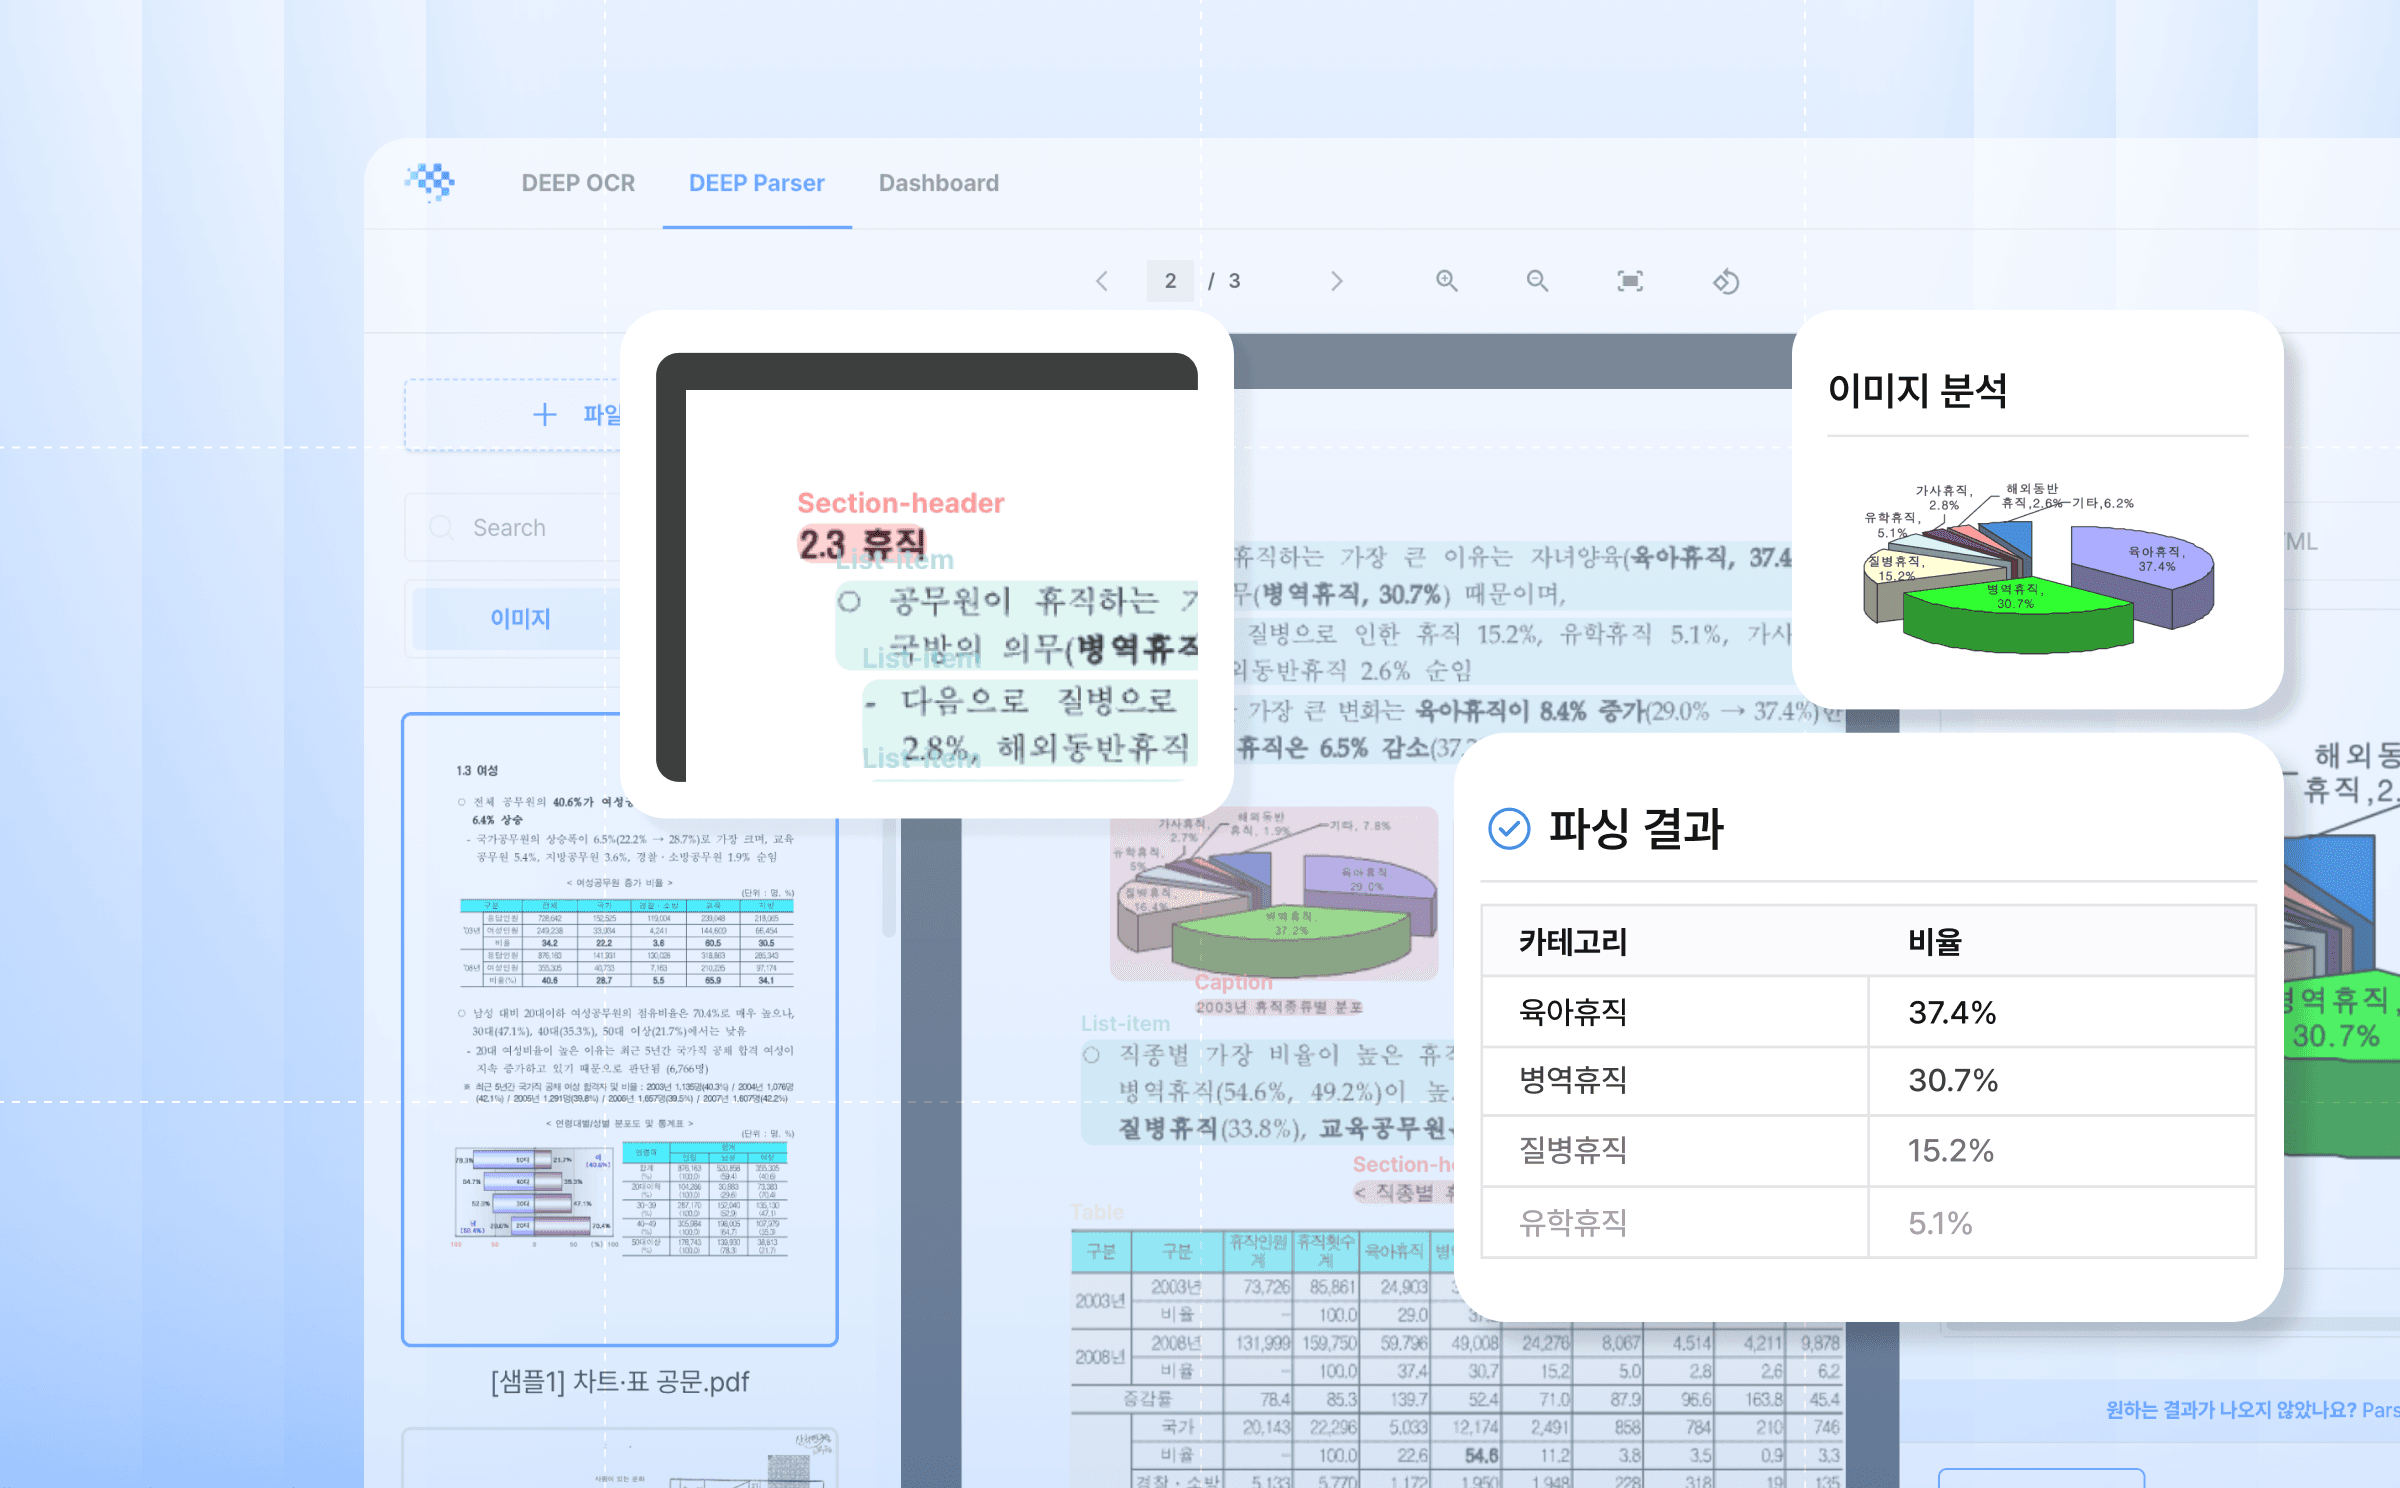
Task: Click the rotate page icon
Action: pyautogui.click(x=1726, y=282)
